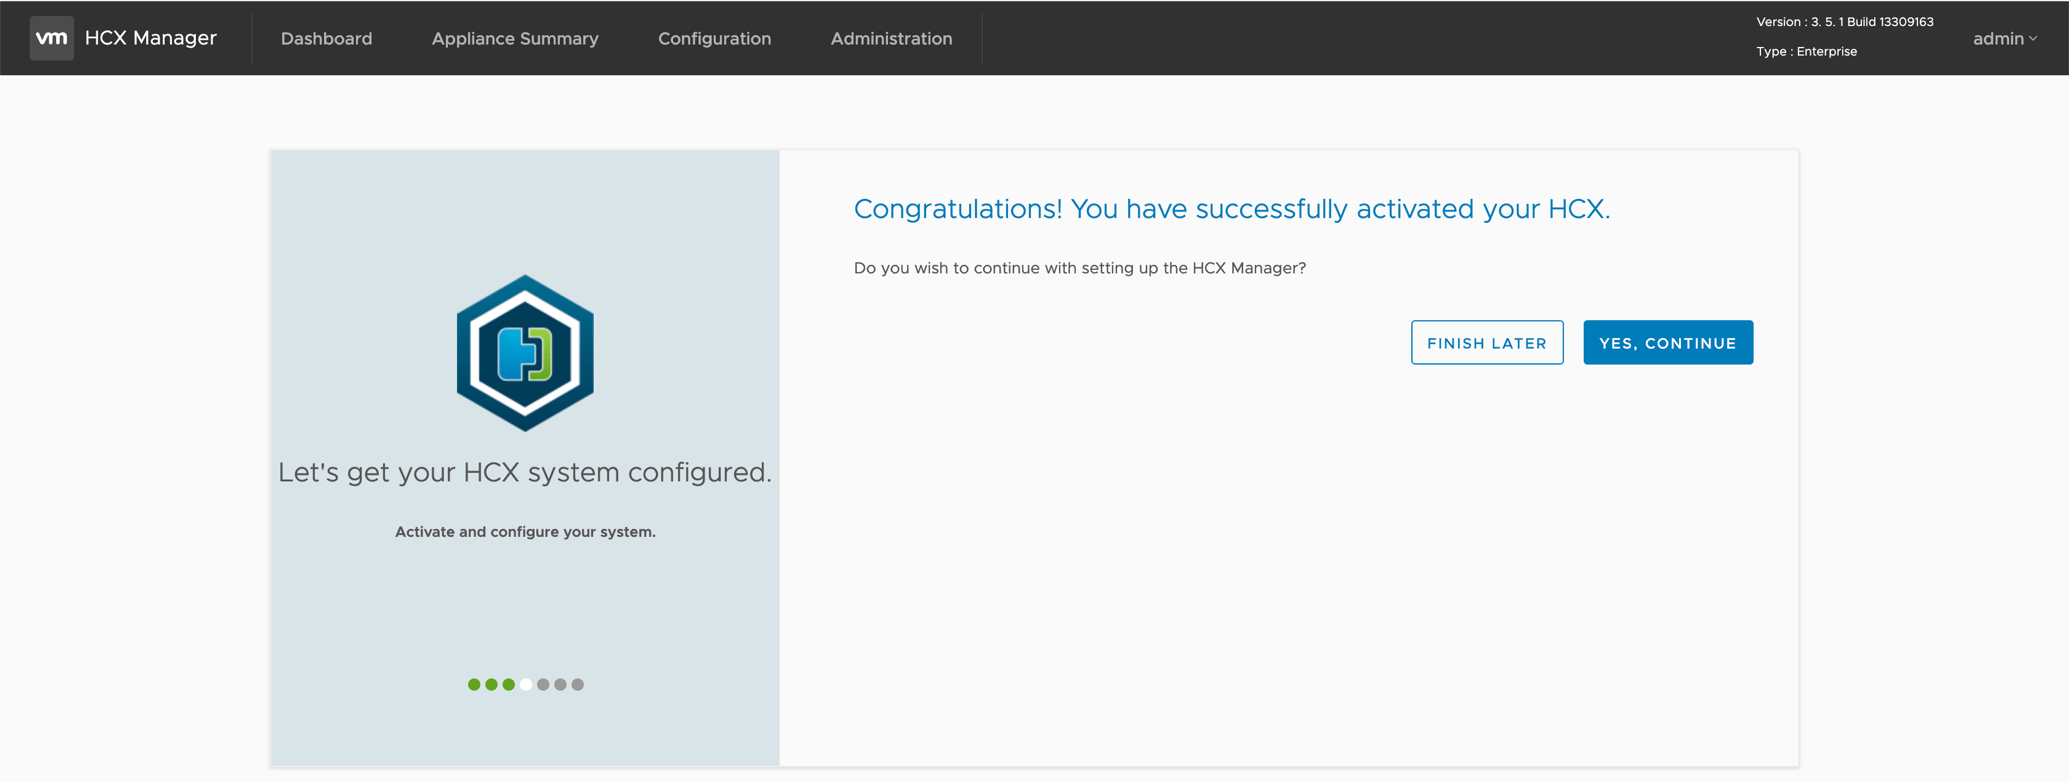Click the version build number text
Screen dimensions: 2069x782
[1844, 22]
